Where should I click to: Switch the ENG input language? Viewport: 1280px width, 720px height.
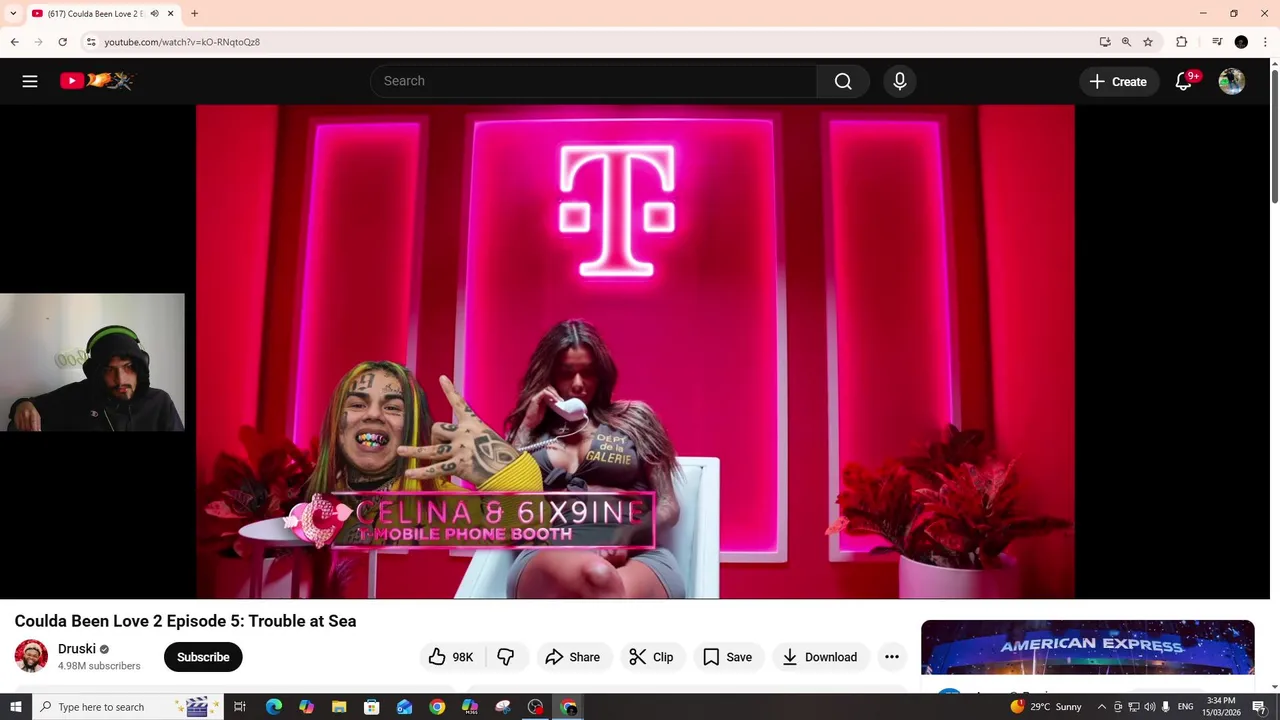coord(1185,707)
